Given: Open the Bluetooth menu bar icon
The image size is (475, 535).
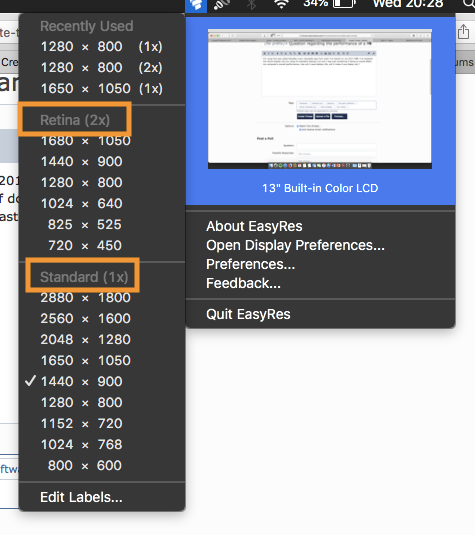Looking at the screenshot, I should (x=251, y=4).
